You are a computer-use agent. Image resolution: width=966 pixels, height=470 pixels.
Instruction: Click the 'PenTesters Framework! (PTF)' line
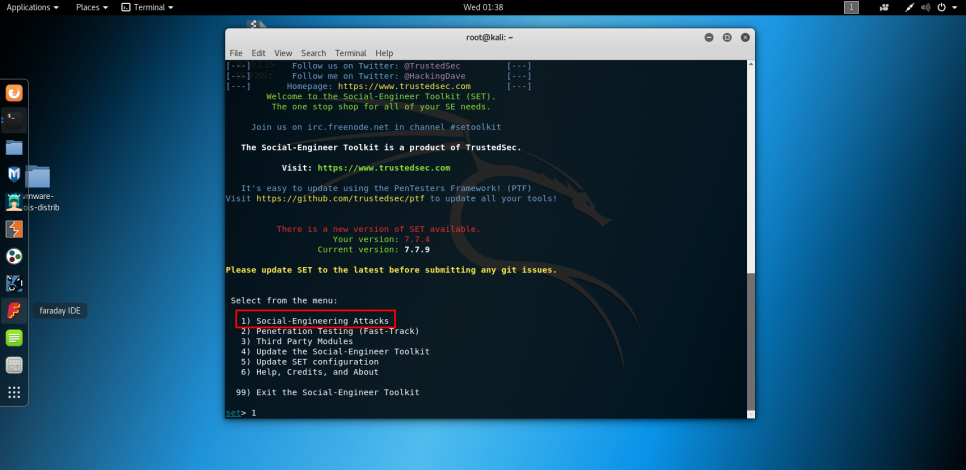[x=386, y=188]
